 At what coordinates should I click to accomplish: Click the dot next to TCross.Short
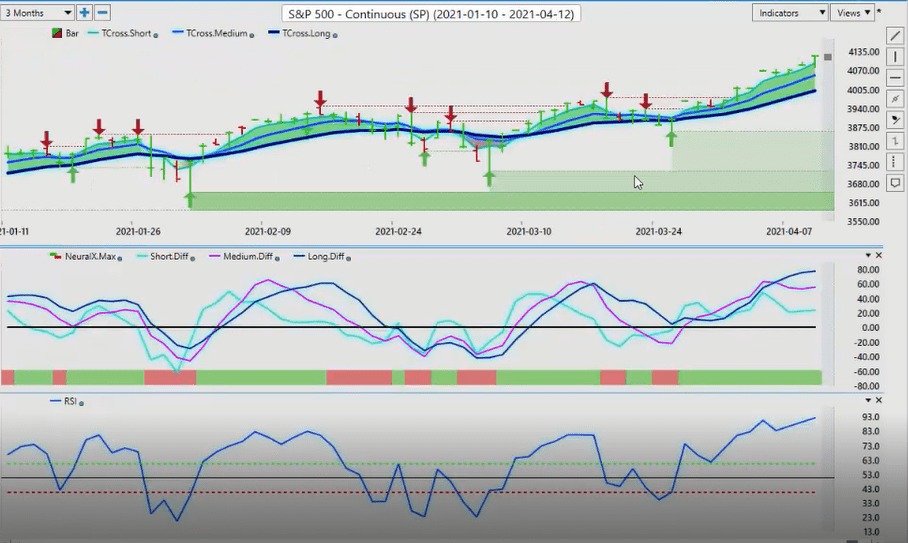coord(156,35)
